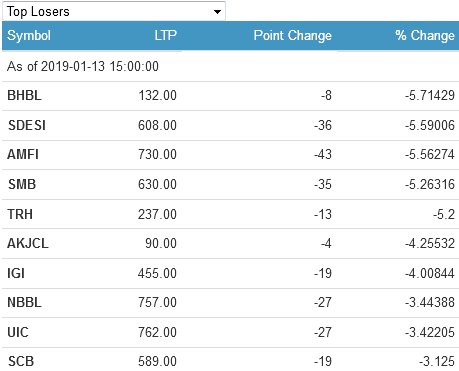Sort by Symbol column header
The image size is (459, 371).
29,35
